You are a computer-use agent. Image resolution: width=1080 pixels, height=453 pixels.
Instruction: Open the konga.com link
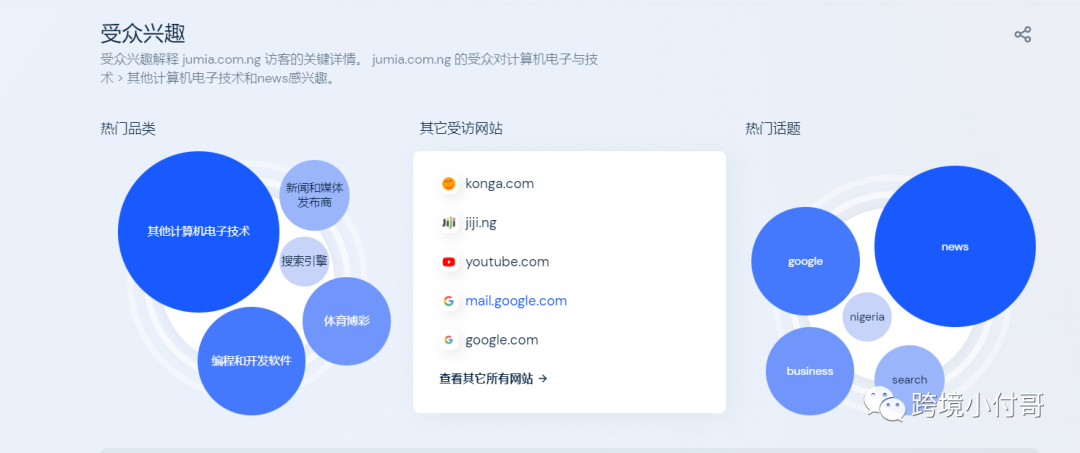coord(499,184)
